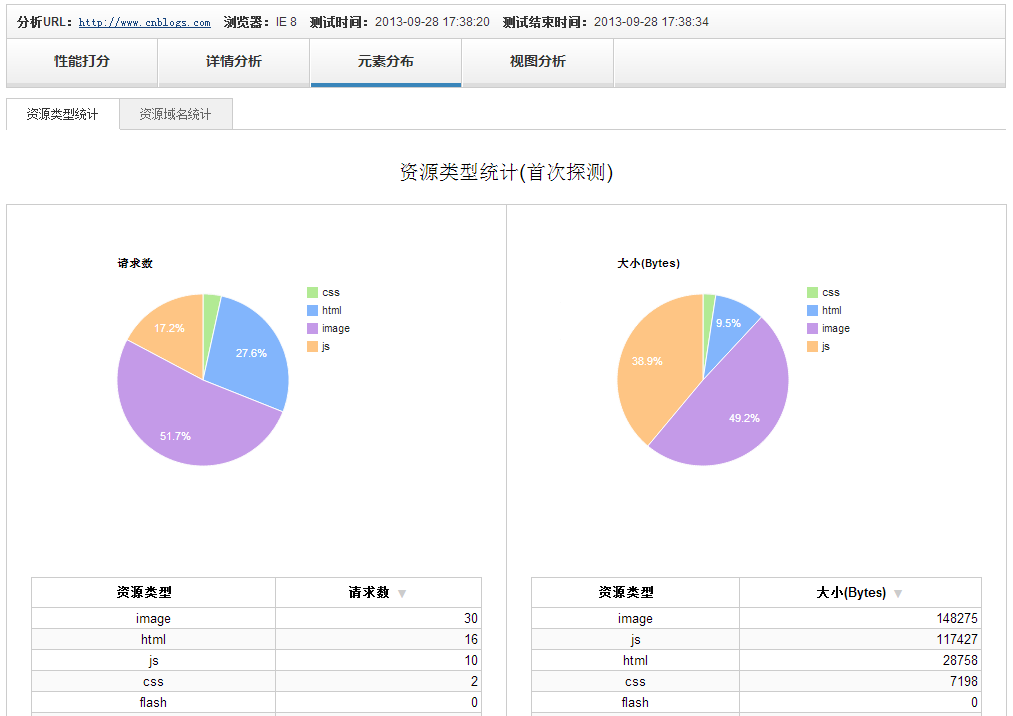Click the 大小(Bytes) chart title

pyautogui.click(x=649, y=263)
